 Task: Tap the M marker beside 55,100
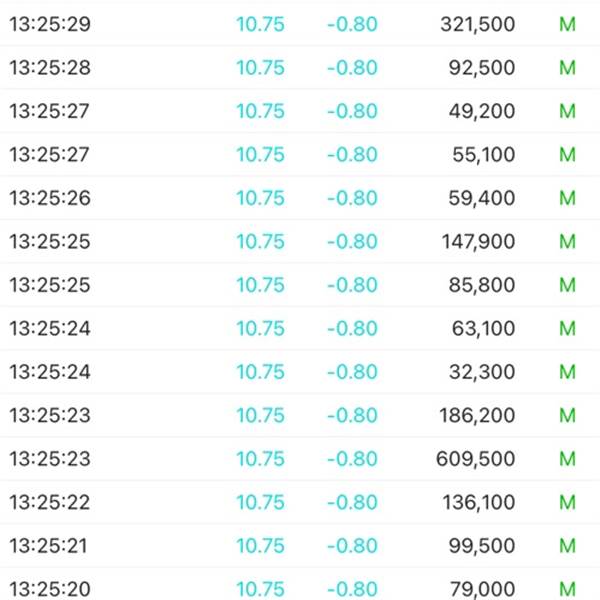[x=567, y=155]
